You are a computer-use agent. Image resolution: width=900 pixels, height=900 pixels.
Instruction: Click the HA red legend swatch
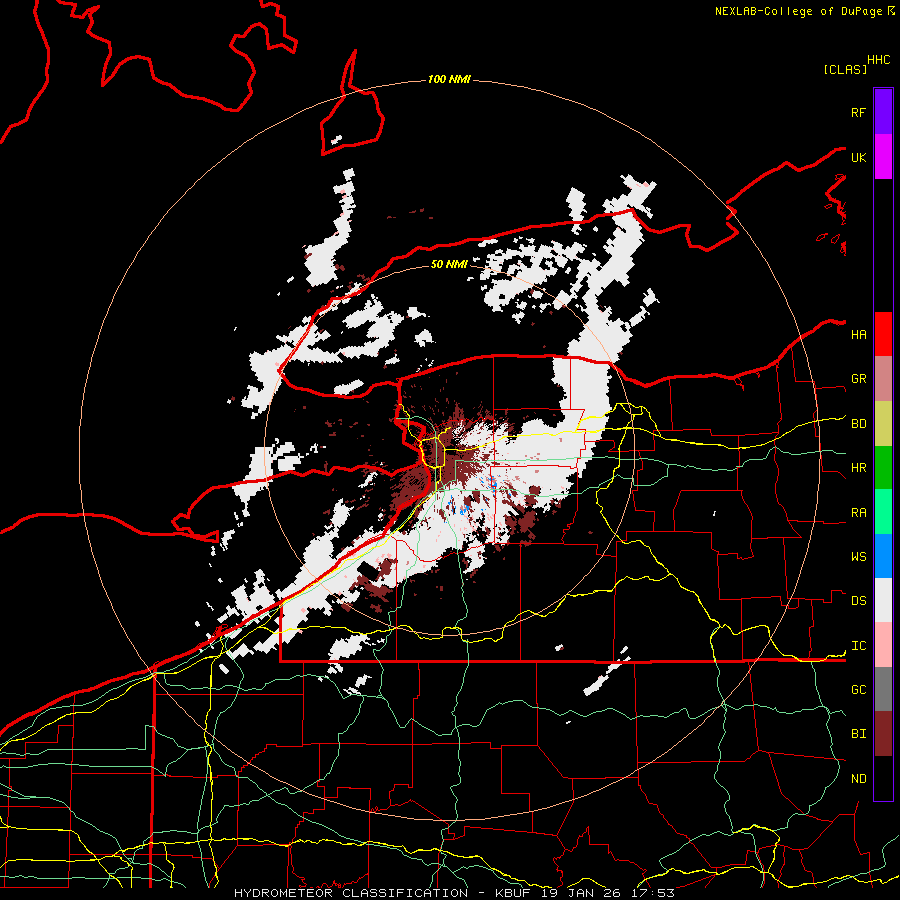[x=883, y=334]
